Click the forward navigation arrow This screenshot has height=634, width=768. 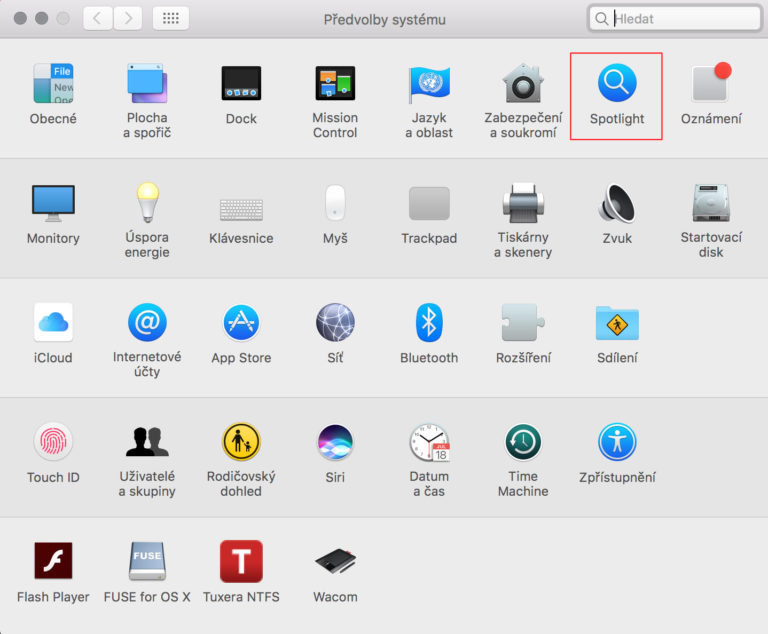point(127,19)
